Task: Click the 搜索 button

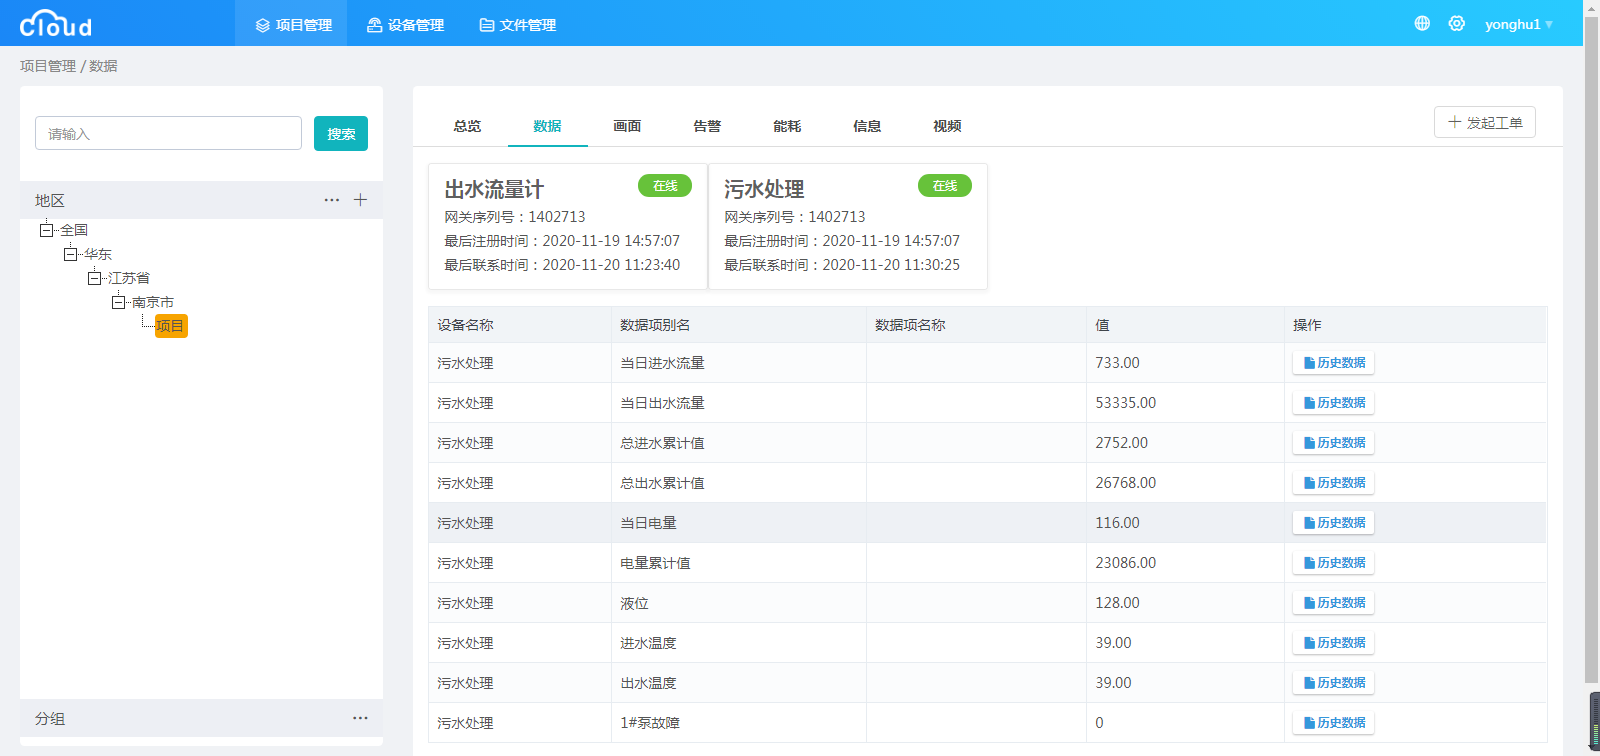Action: pos(341,133)
